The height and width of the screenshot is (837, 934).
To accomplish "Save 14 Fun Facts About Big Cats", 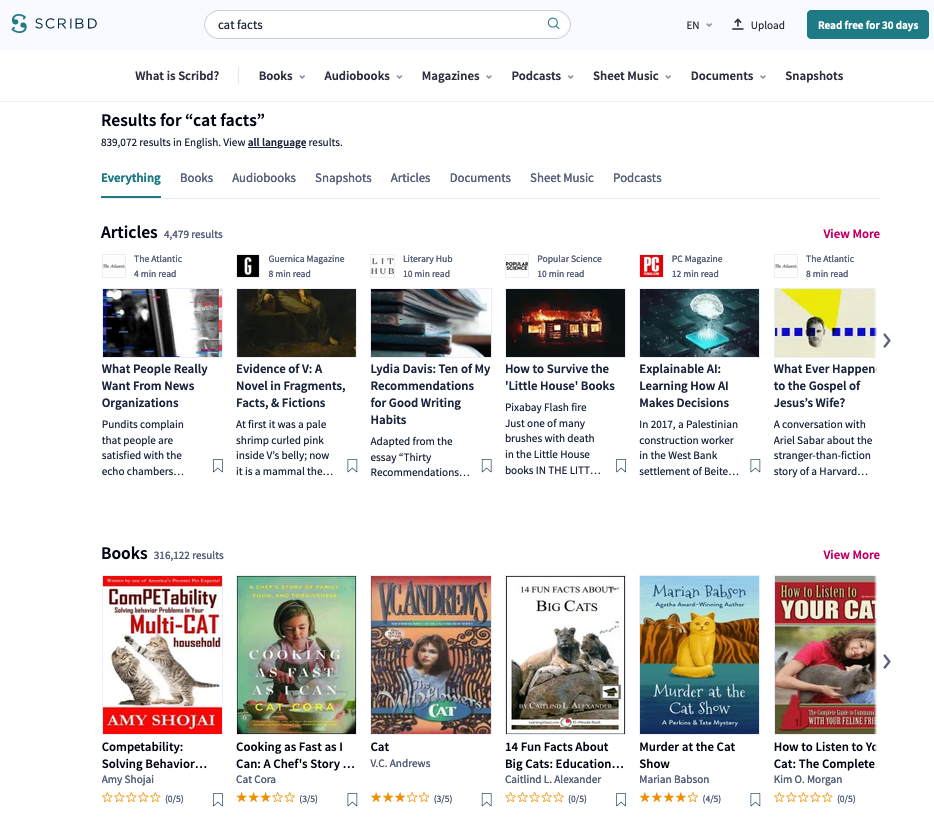I will (621, 799).
